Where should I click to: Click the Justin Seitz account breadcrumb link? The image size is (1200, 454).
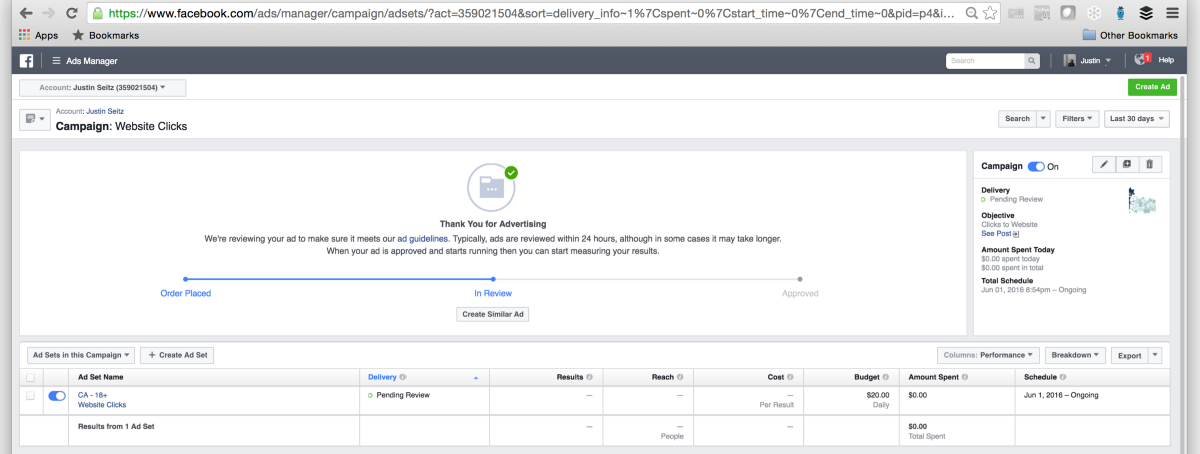(x=106, y=111)
